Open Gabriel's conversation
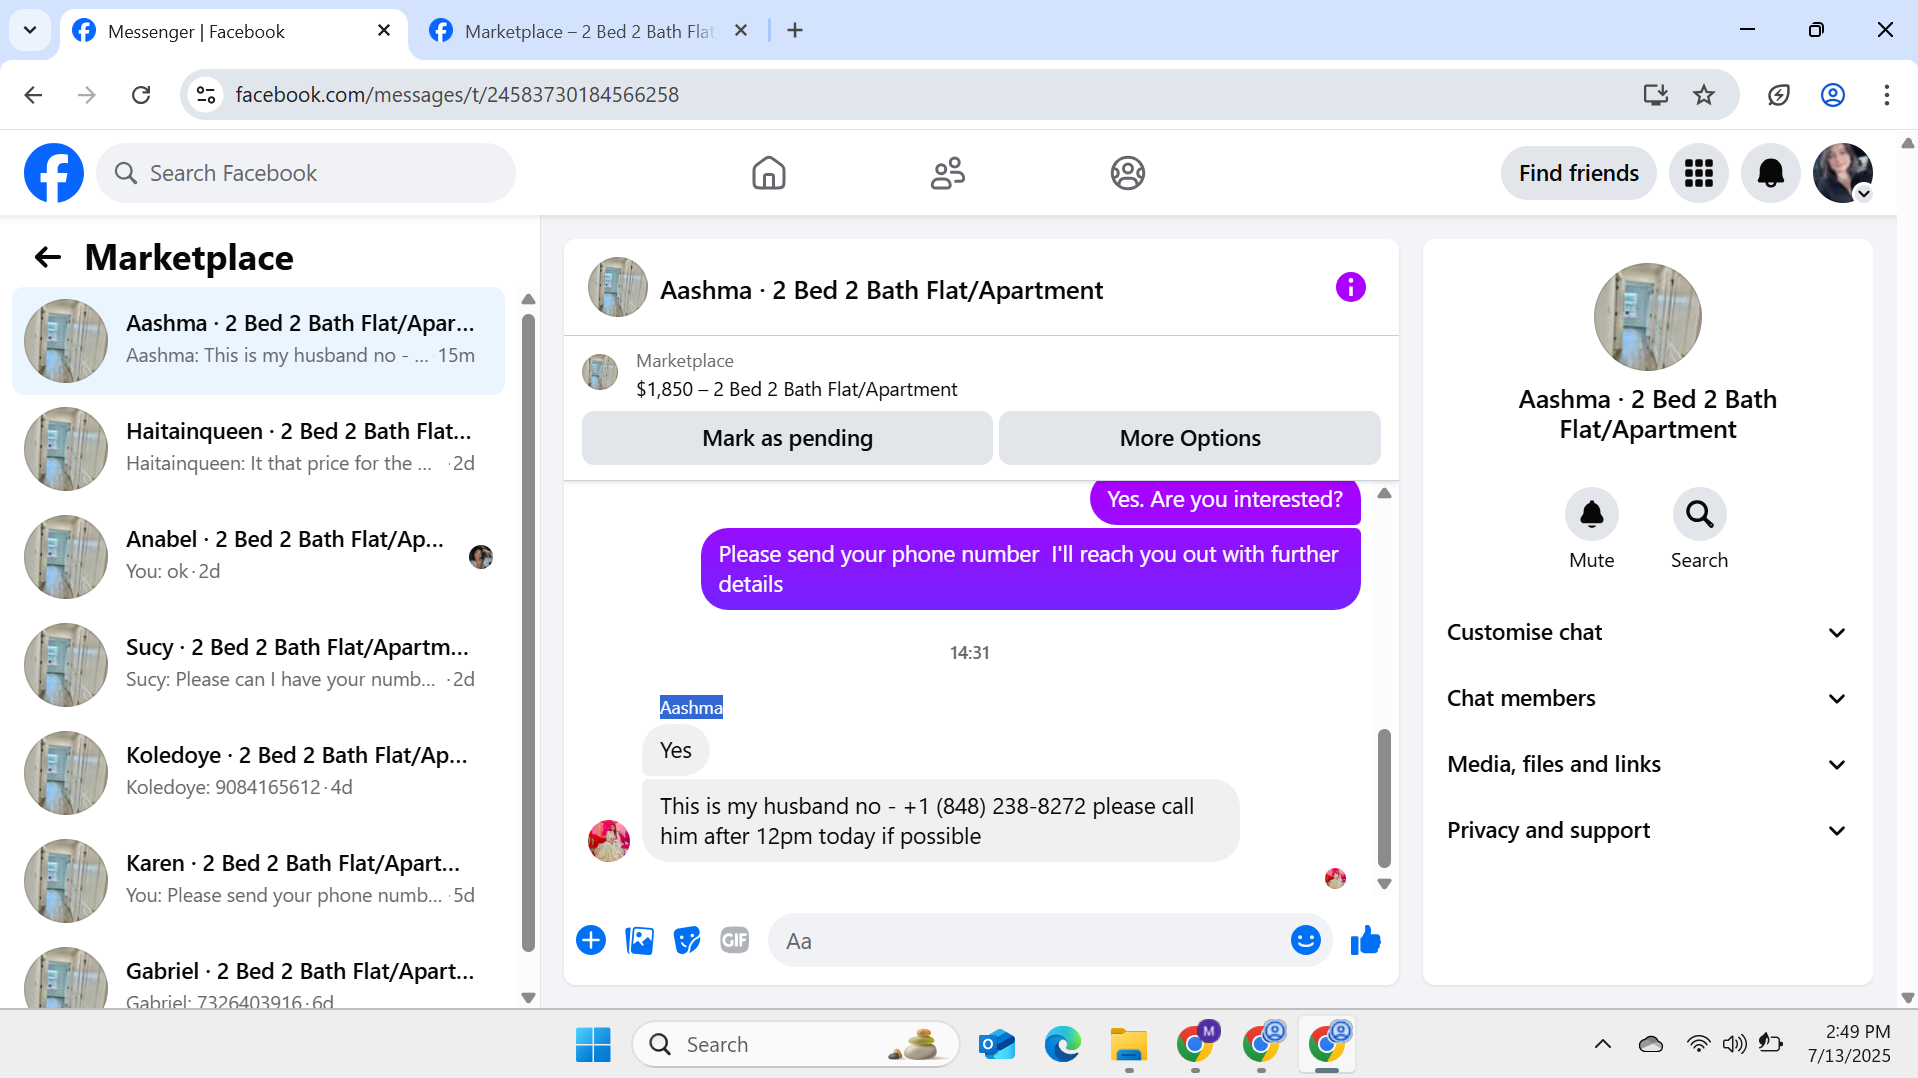Image resolution: width=1918 pixels, height=1078 pixels. click(258, 974)
